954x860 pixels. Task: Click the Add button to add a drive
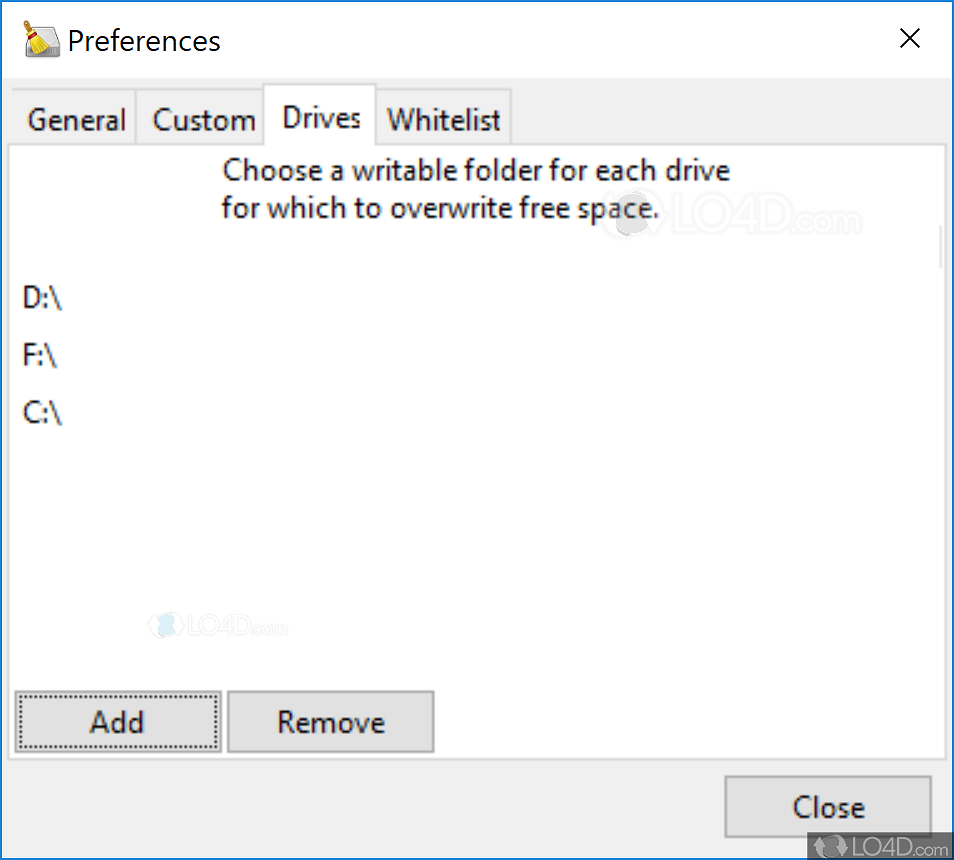click(x=117, y=722)
